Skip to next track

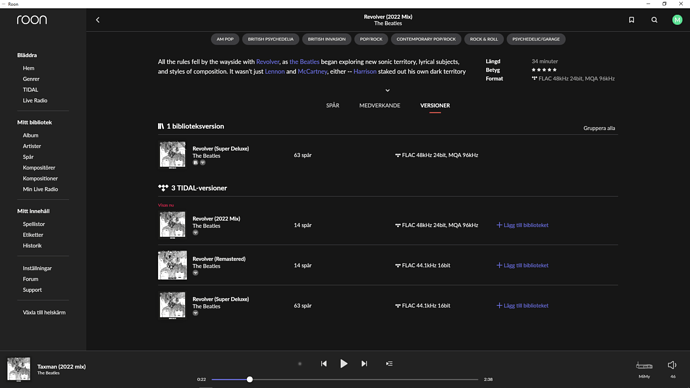click(364, 364)
